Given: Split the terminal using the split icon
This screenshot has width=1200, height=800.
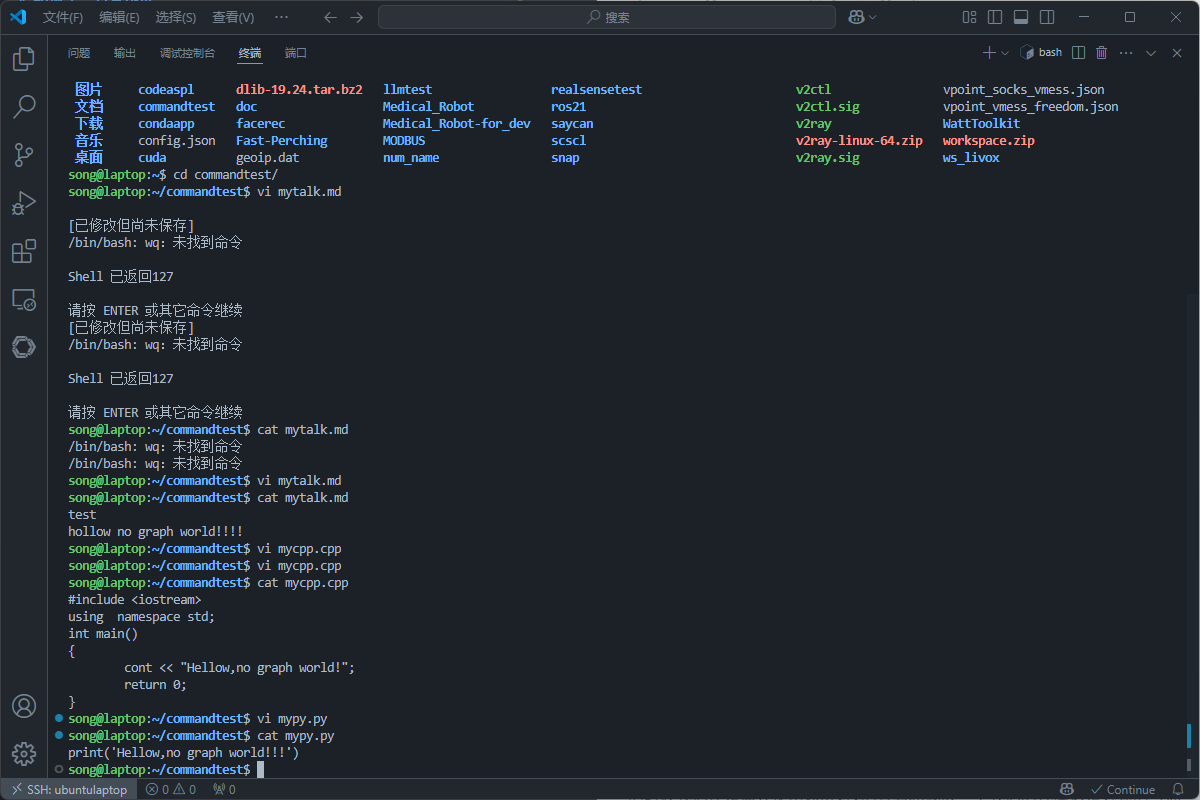Looking at the screenshot, I should [x=1078, y=53].
